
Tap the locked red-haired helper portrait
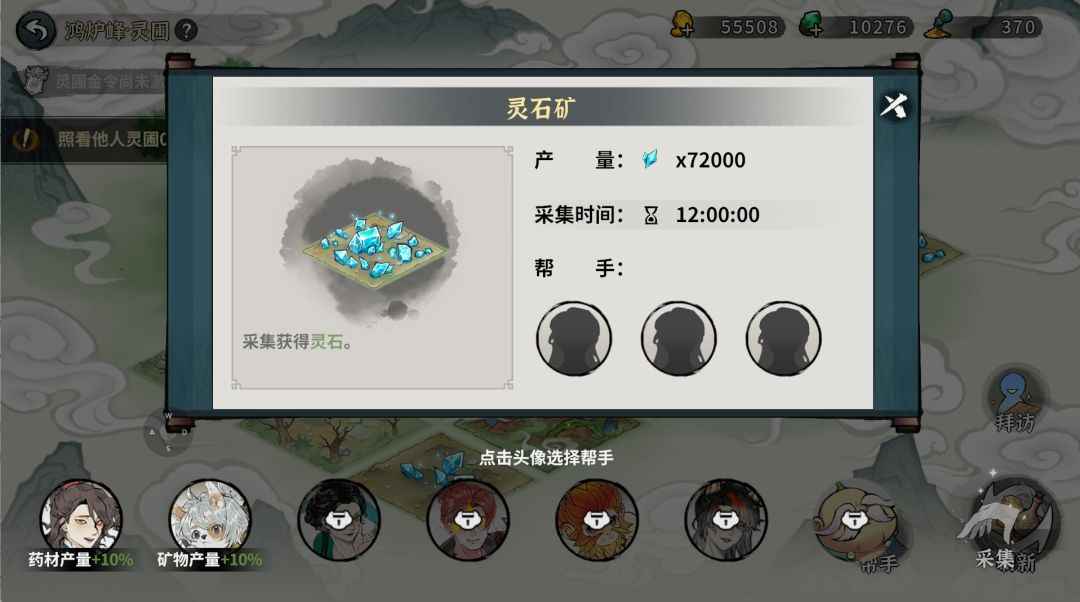(x=468, y=520)
